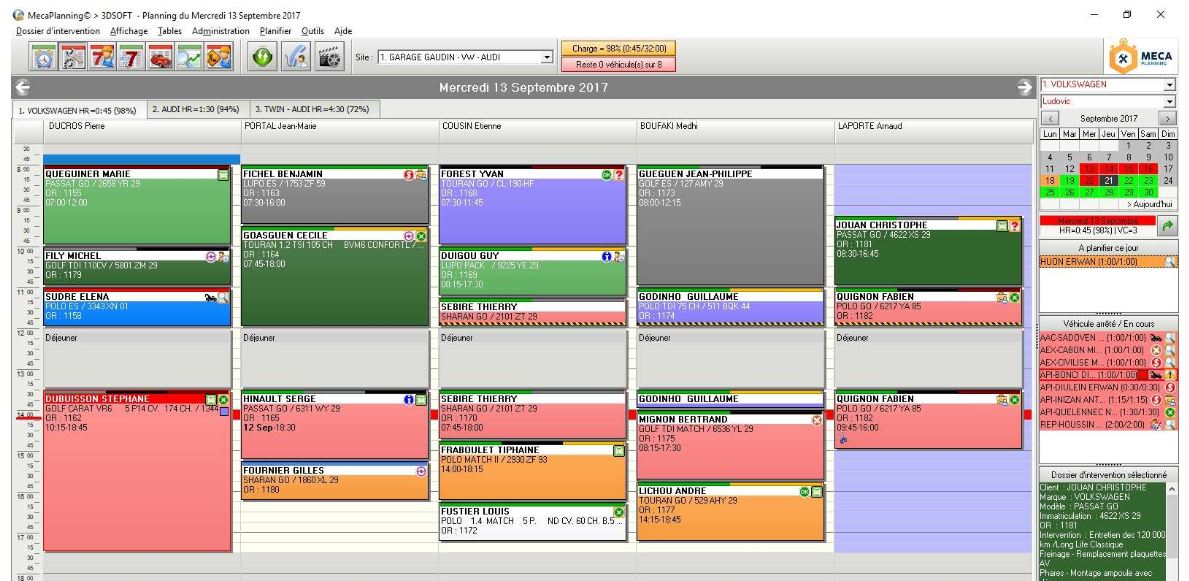Screen dimensions: 1189x581
Task: Click red question mark on Forest Yvan
Action: 619,175
